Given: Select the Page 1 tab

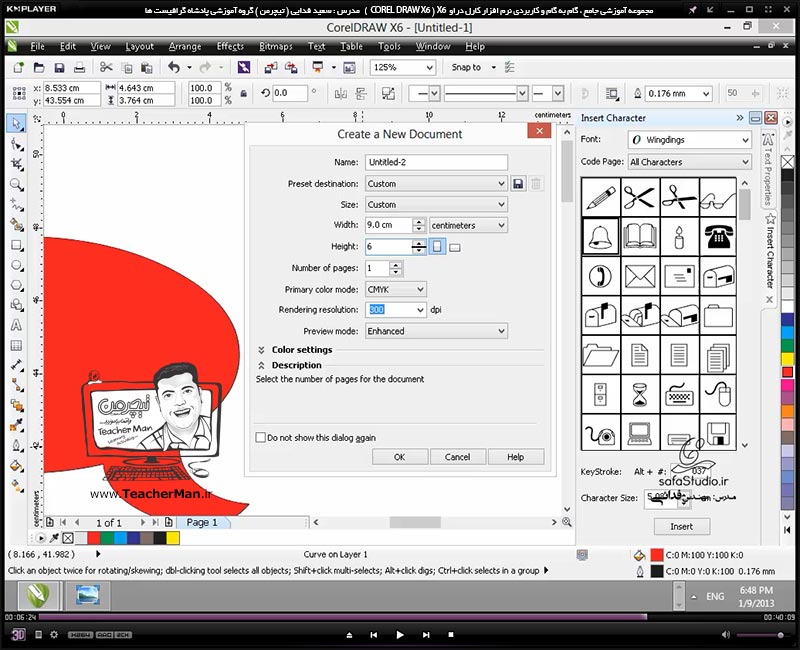Looking at the screenshot, I should click(202, 522).
